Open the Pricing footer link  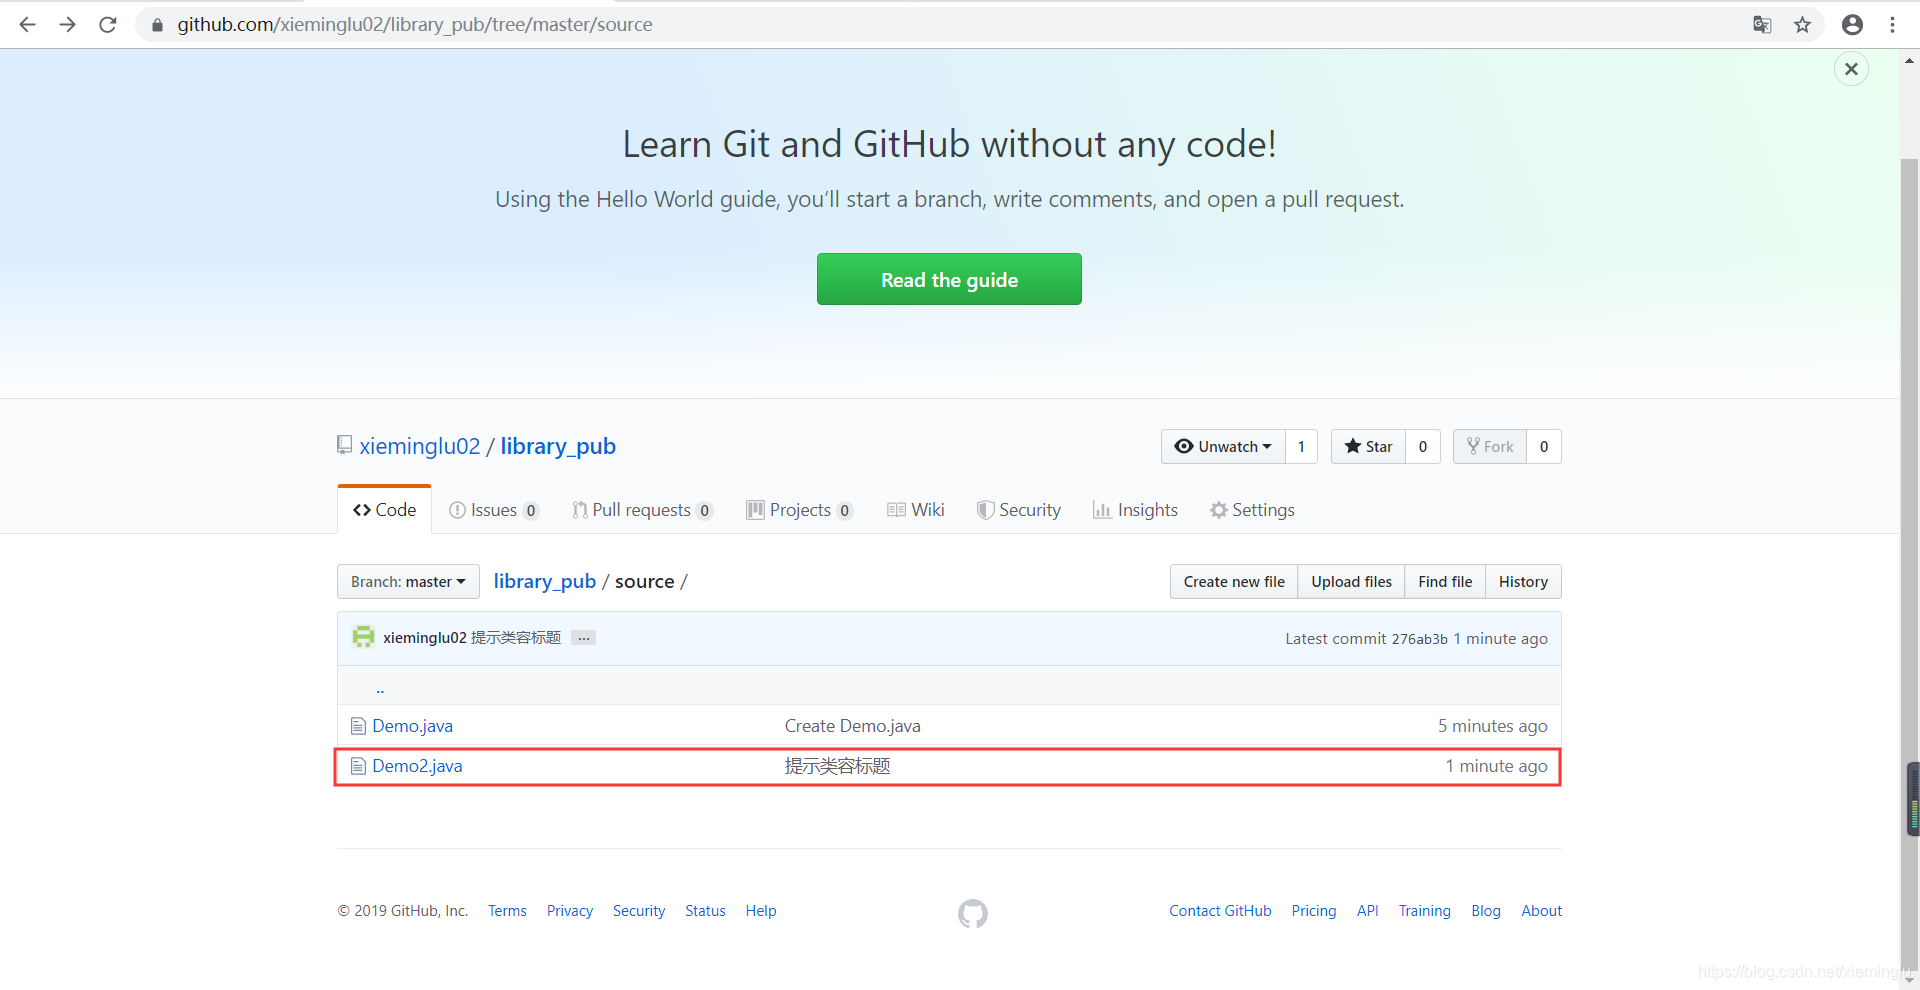click(x=1313, y=911)
